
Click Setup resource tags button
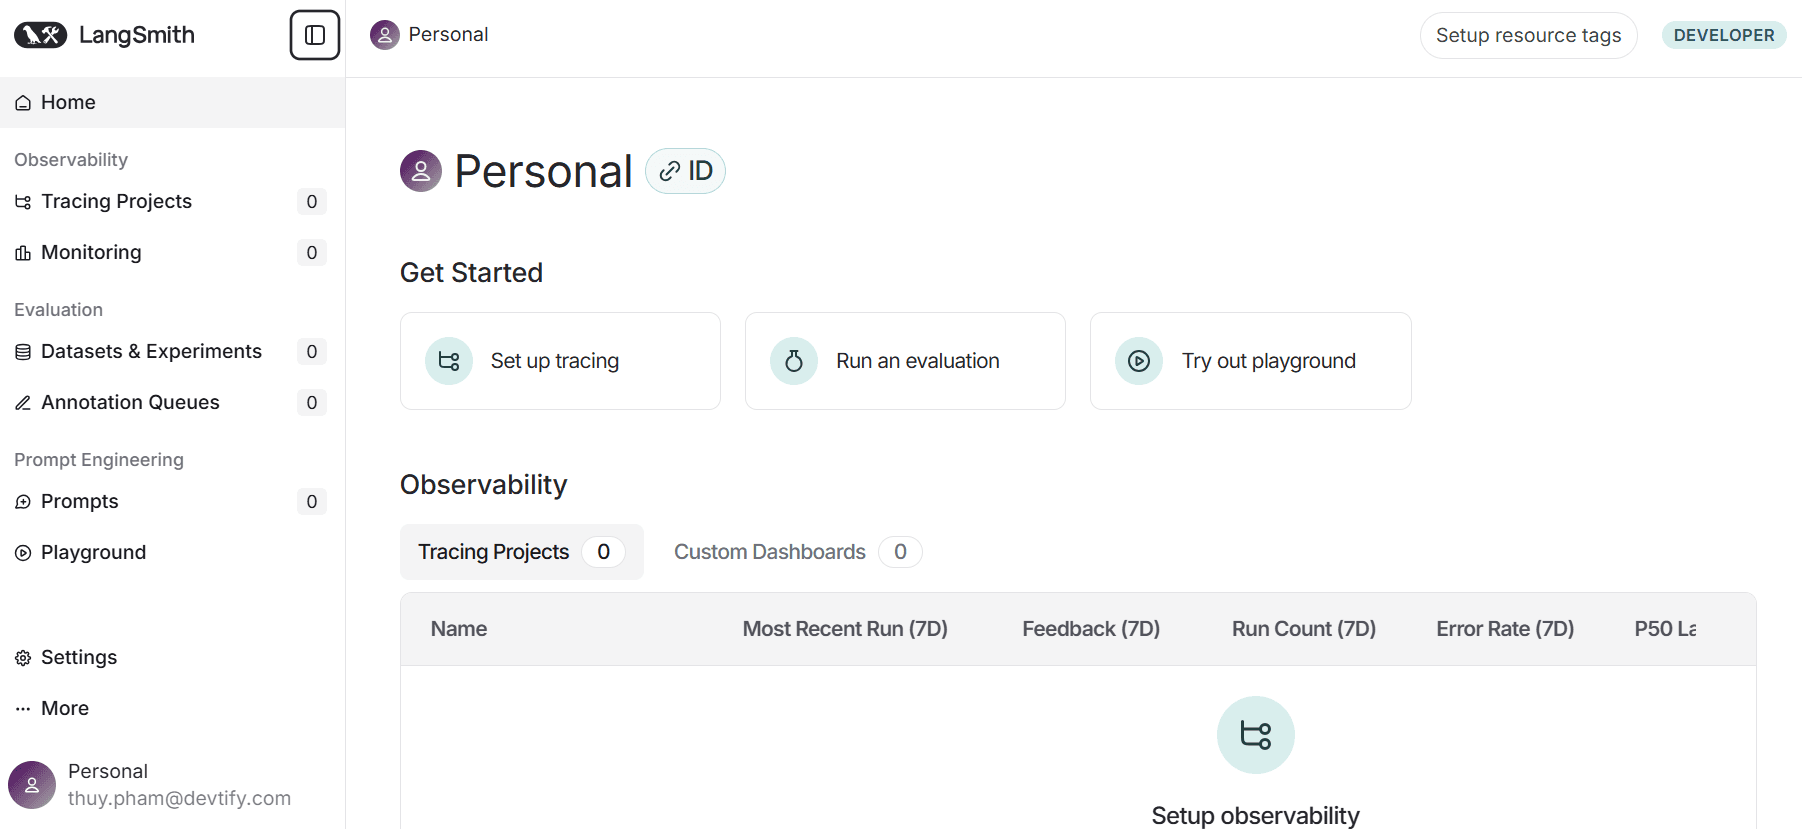coord(1528,35)
